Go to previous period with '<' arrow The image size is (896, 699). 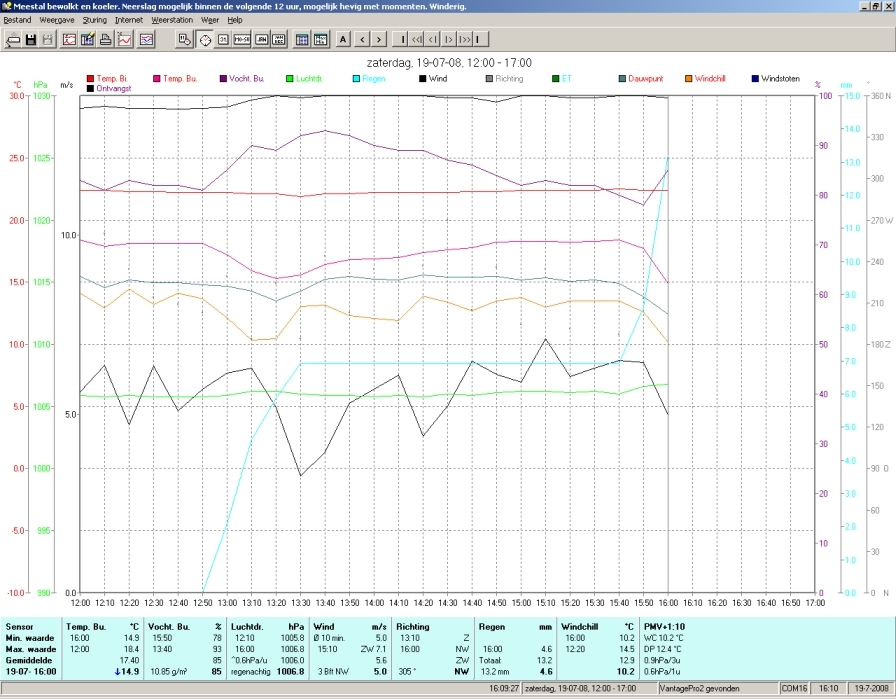pos(362,39)
